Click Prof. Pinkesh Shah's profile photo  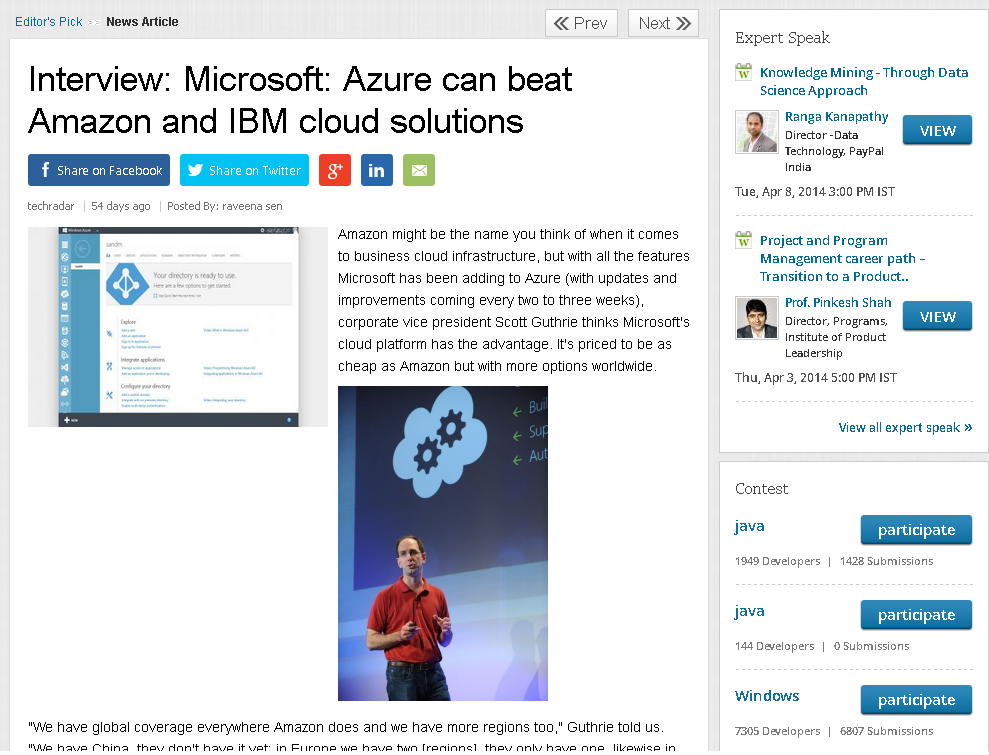(757, 318)
